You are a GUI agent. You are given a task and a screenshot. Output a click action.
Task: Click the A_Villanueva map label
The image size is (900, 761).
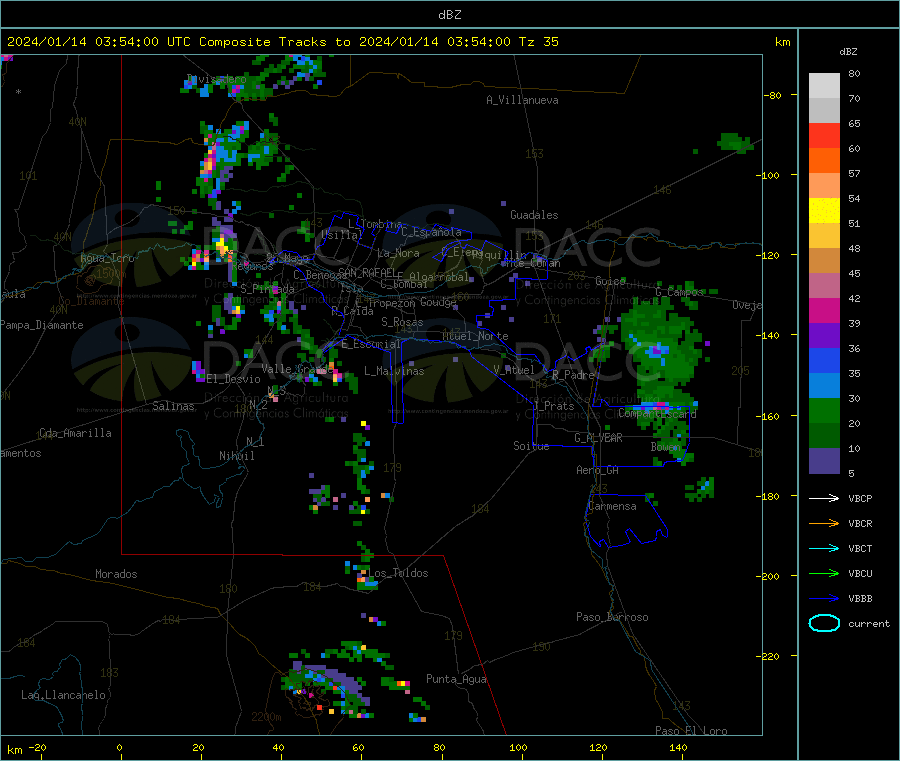(x=522, y=100)
